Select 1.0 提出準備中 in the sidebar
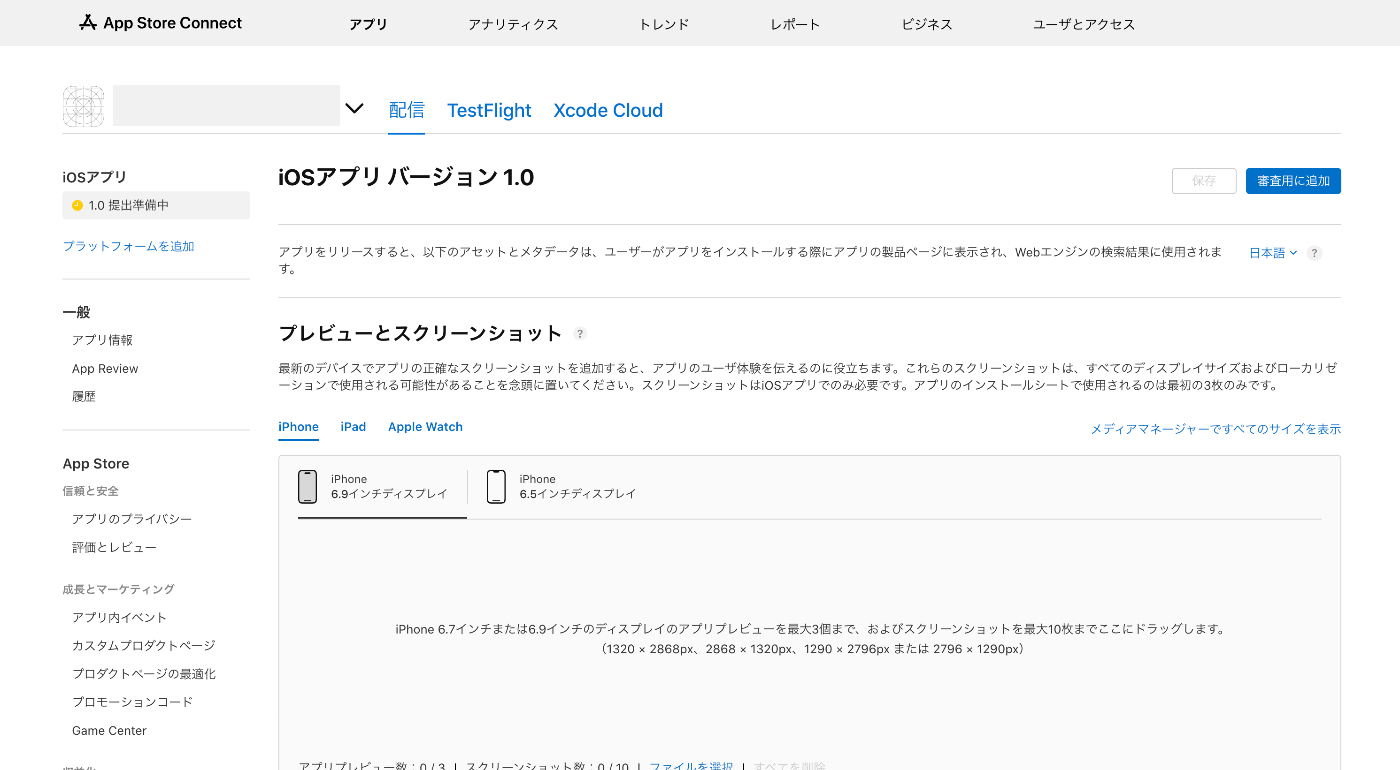Screen dimensions: 1400x770 pos(156,205)
